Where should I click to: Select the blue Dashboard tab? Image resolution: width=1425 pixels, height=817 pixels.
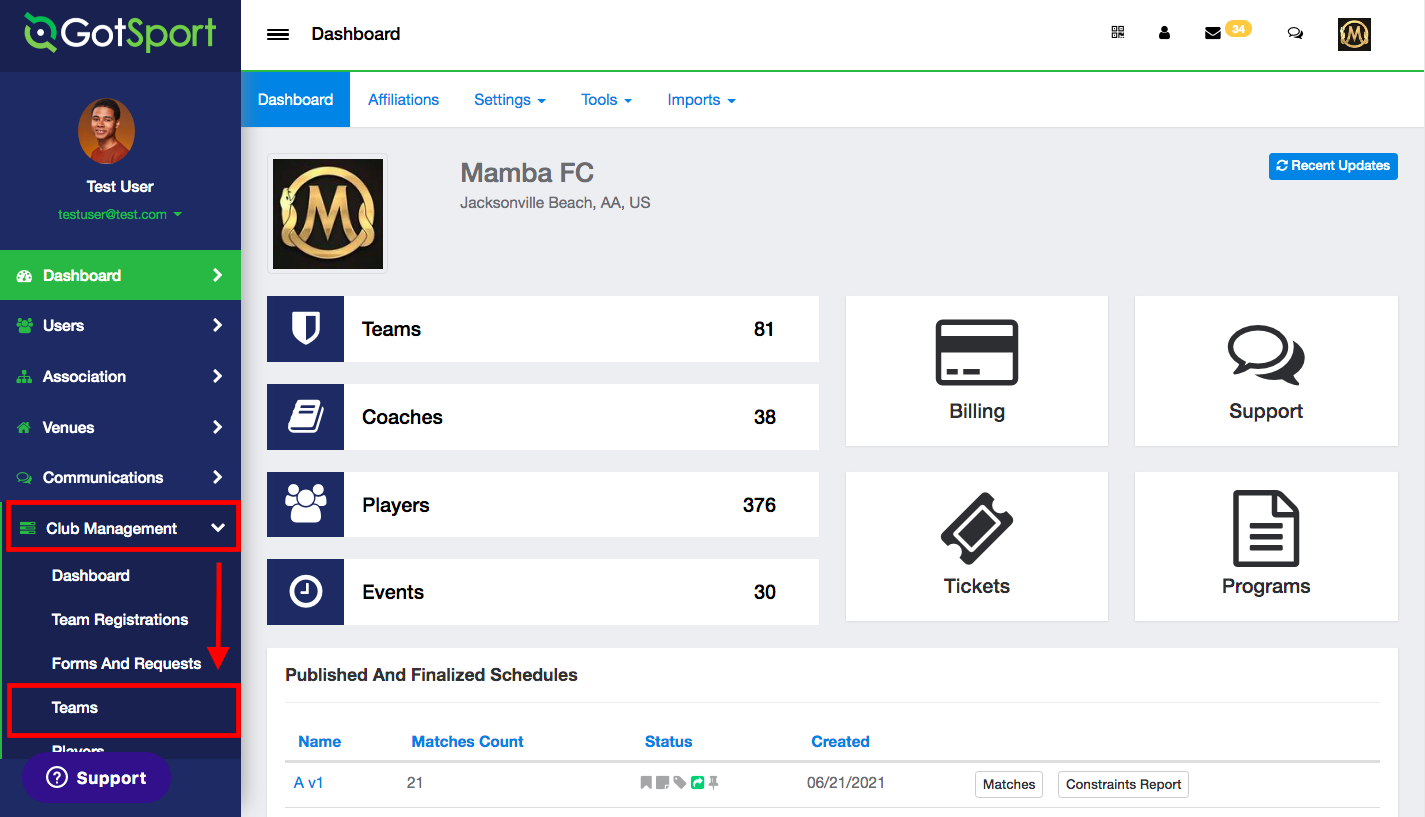295,100
